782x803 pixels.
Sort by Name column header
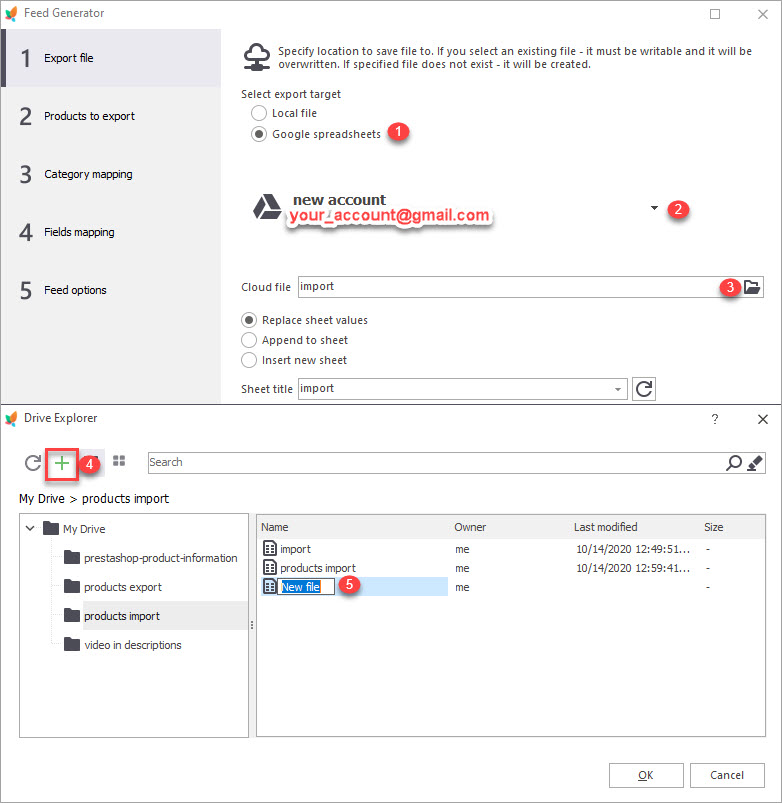[x=274, y=527]
